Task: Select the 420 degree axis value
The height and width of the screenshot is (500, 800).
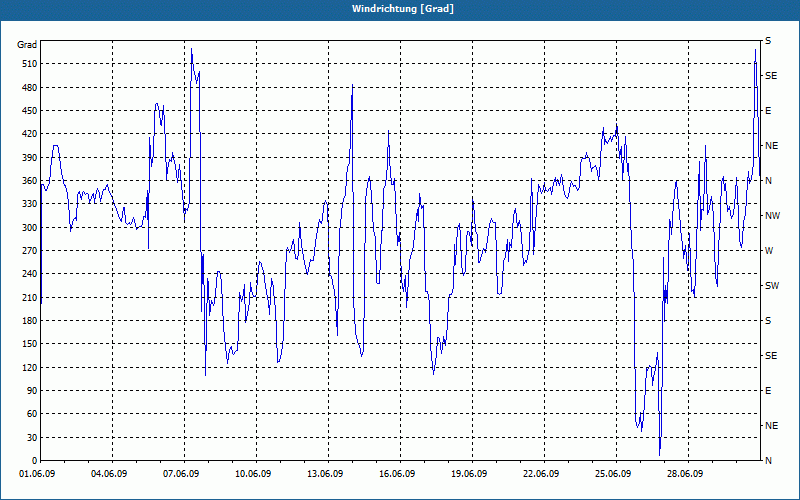Action: [x=30, y=134]
